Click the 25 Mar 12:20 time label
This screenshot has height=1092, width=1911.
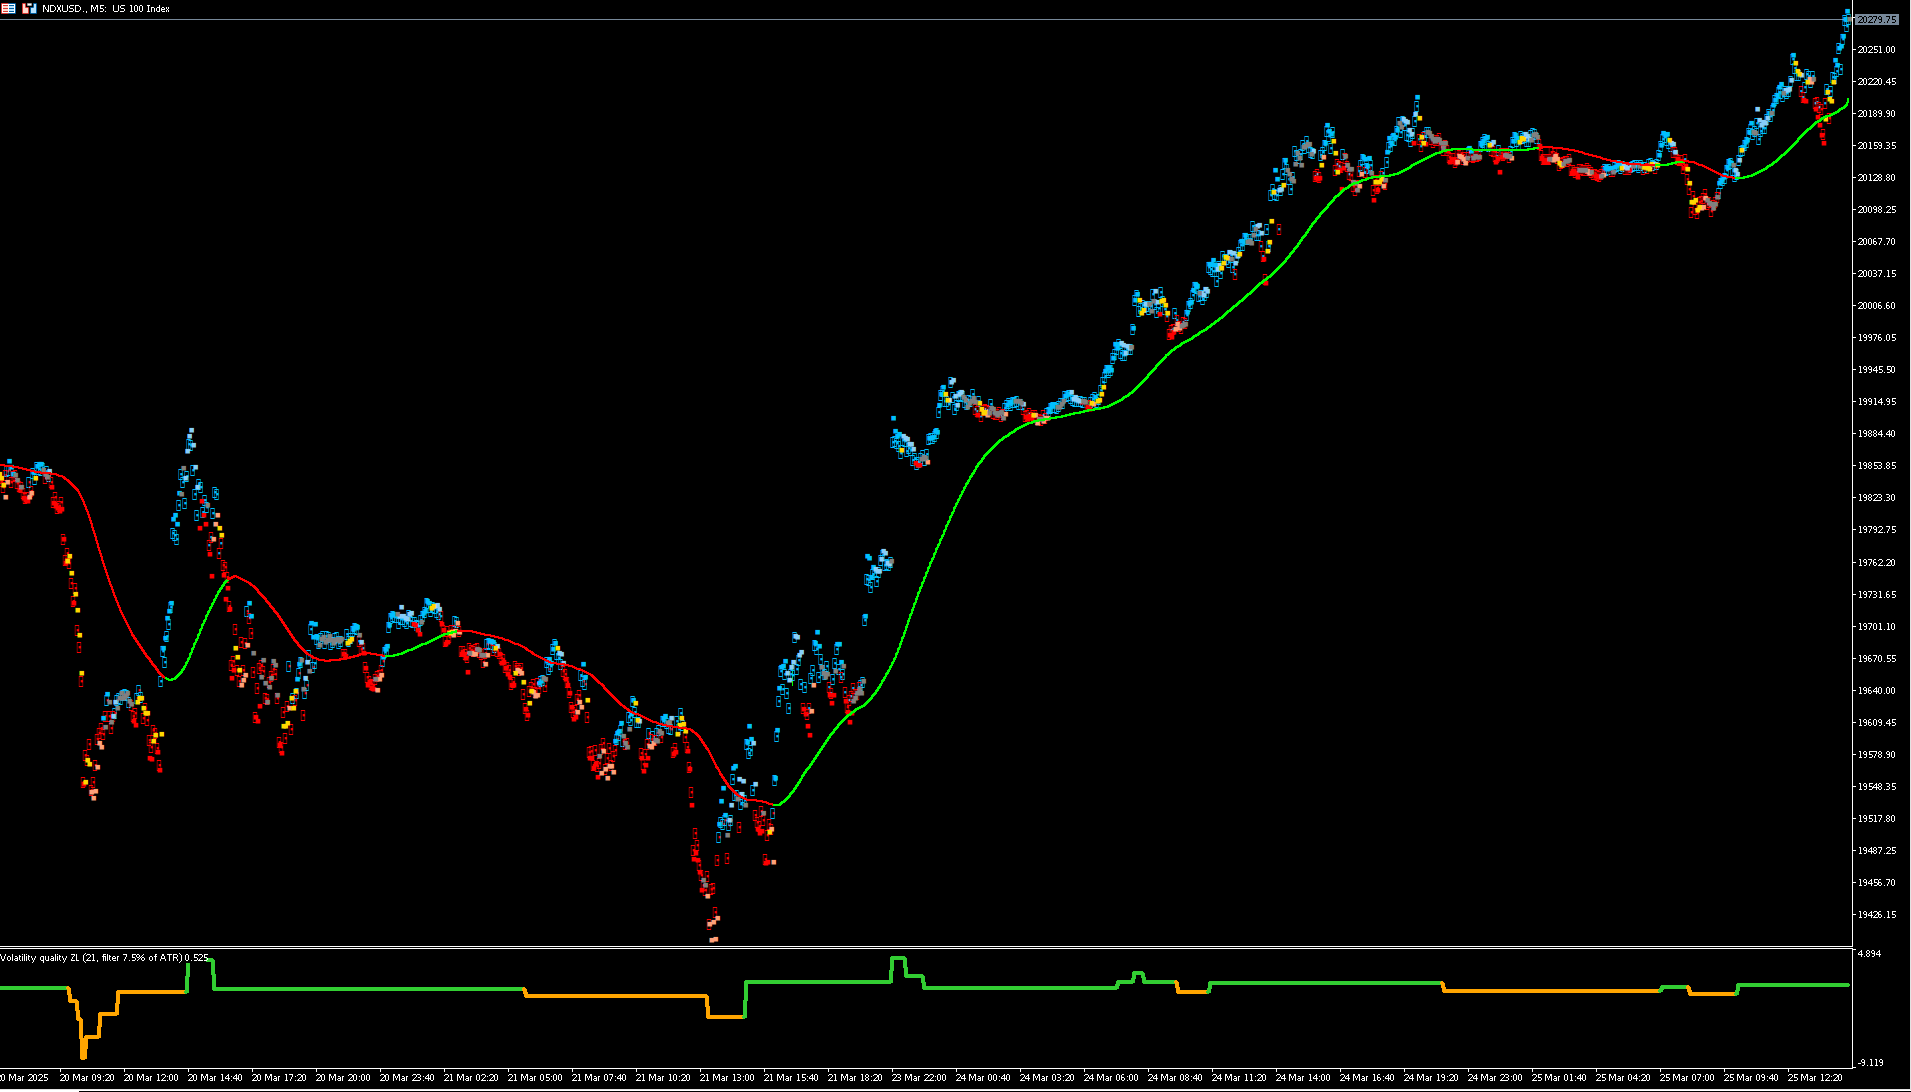click(x=1815, y=1078)
